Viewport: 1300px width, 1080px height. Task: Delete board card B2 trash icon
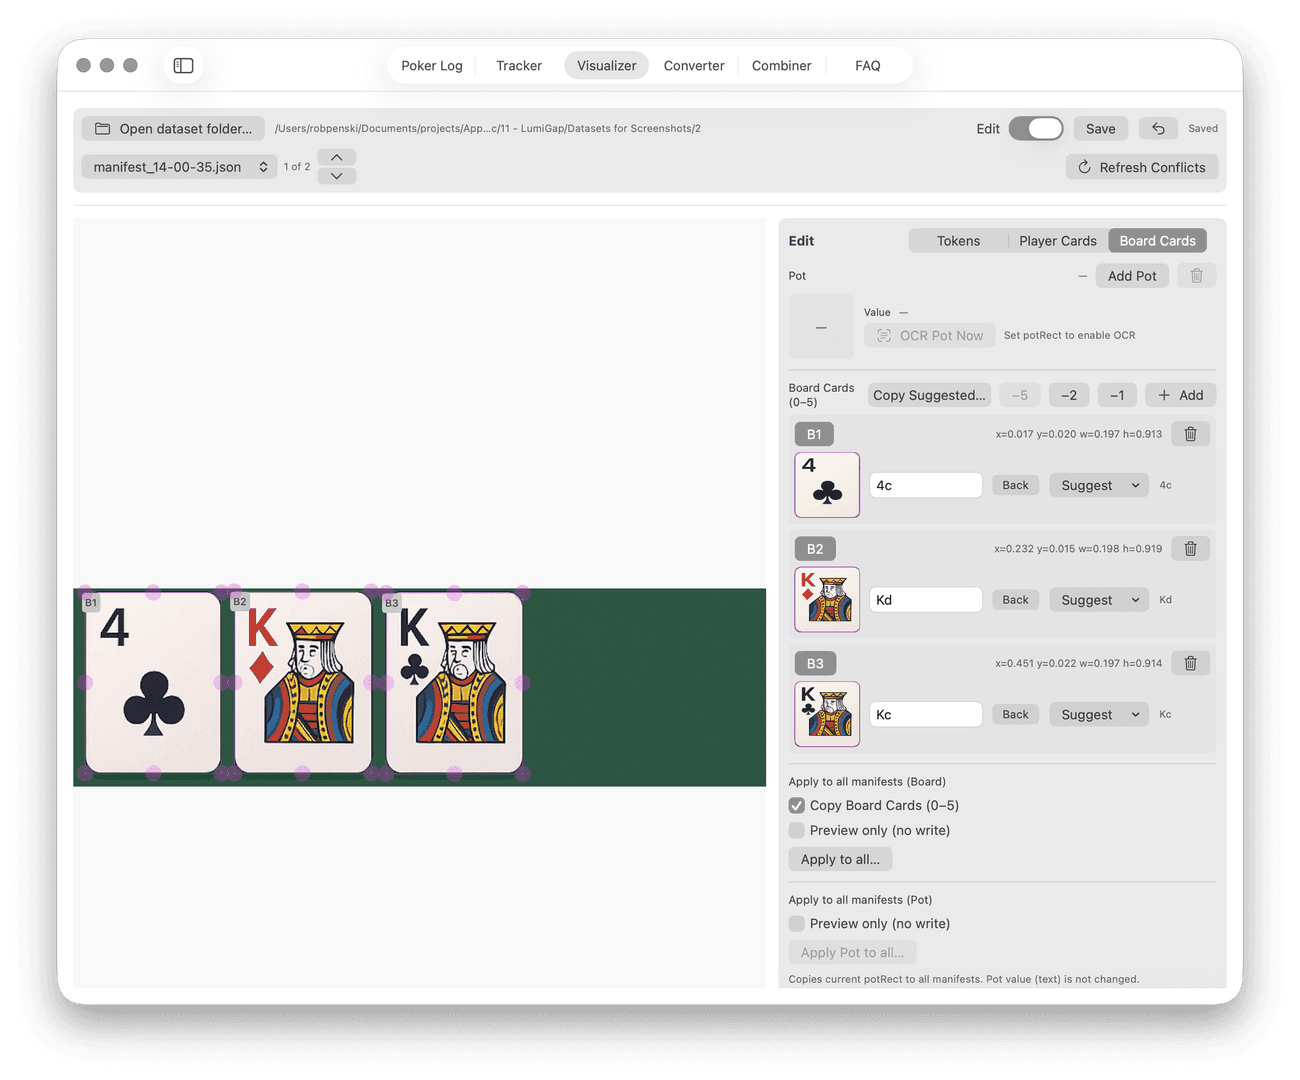click(1190, 549)
